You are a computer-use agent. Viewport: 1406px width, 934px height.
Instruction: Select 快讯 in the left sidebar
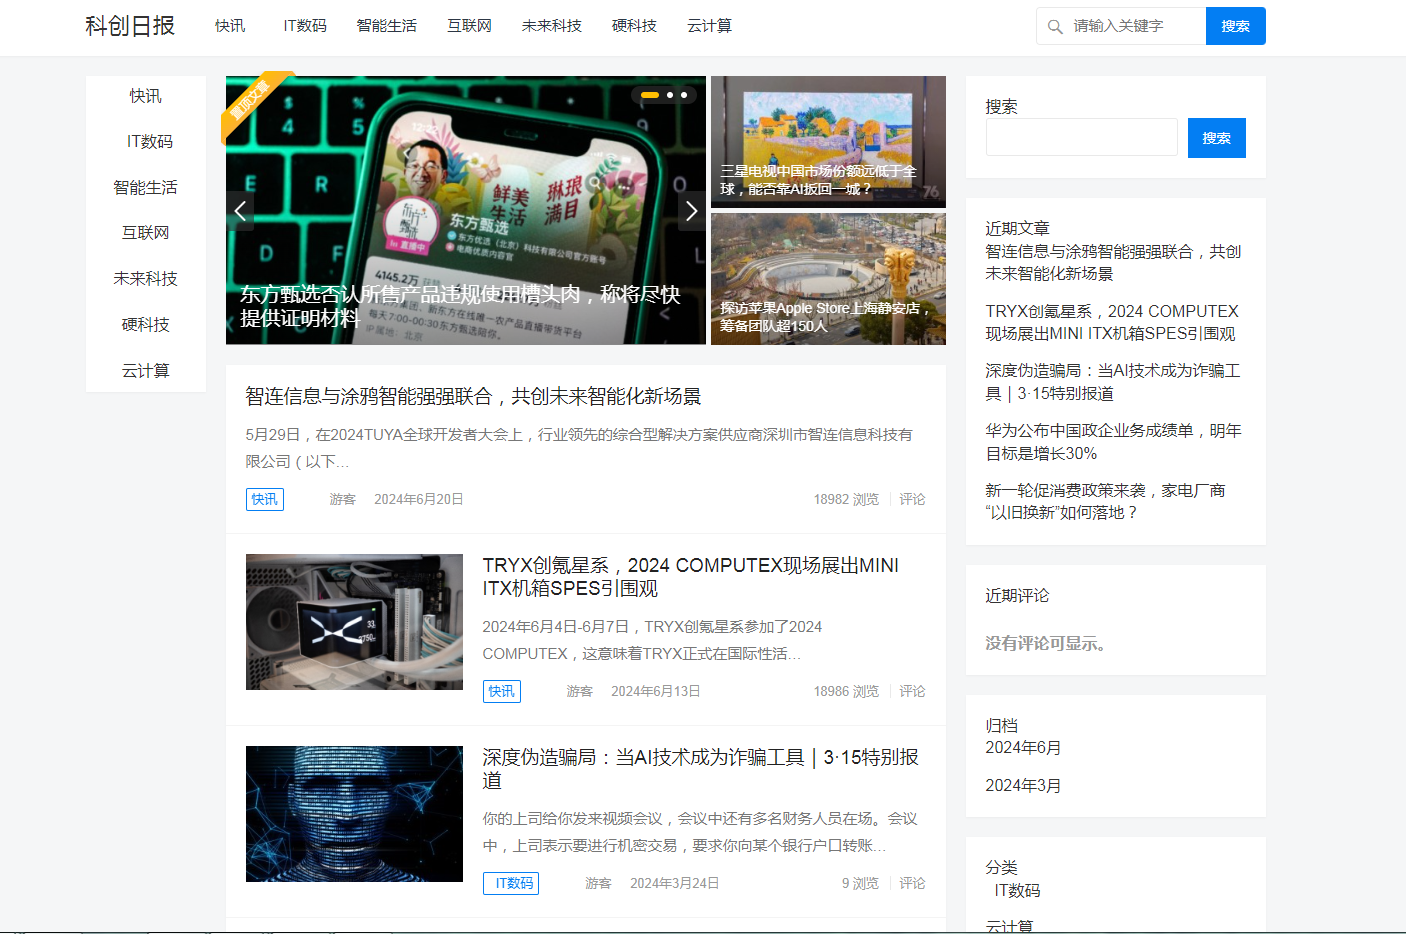(146, 96)
